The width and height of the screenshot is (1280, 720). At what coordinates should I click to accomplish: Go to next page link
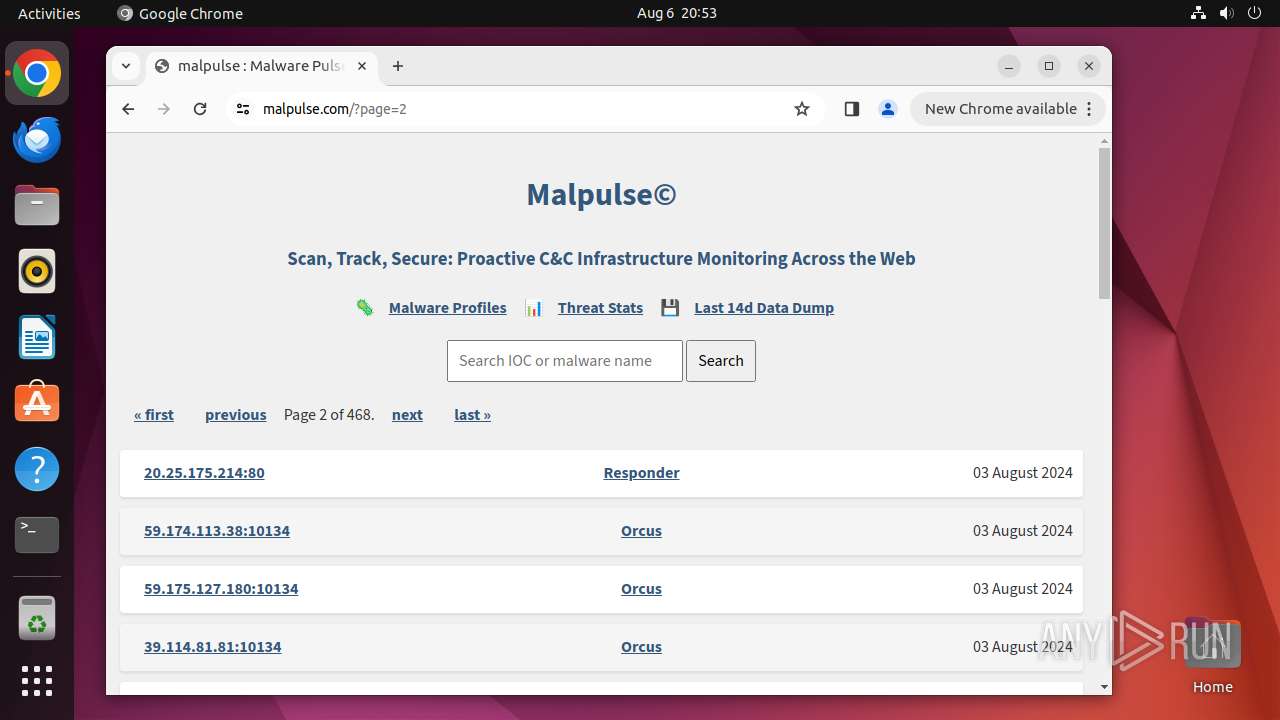tap(407, 415)
